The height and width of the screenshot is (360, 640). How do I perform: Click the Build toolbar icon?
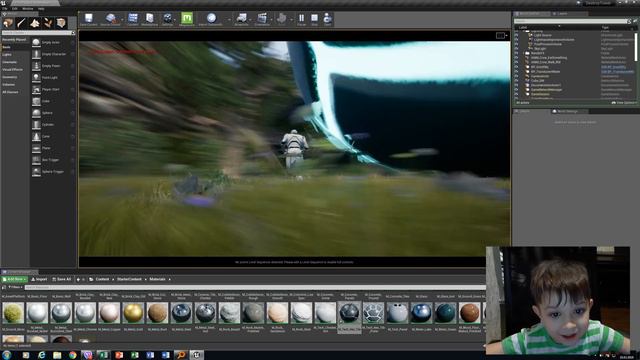click(x=281, y=19)
